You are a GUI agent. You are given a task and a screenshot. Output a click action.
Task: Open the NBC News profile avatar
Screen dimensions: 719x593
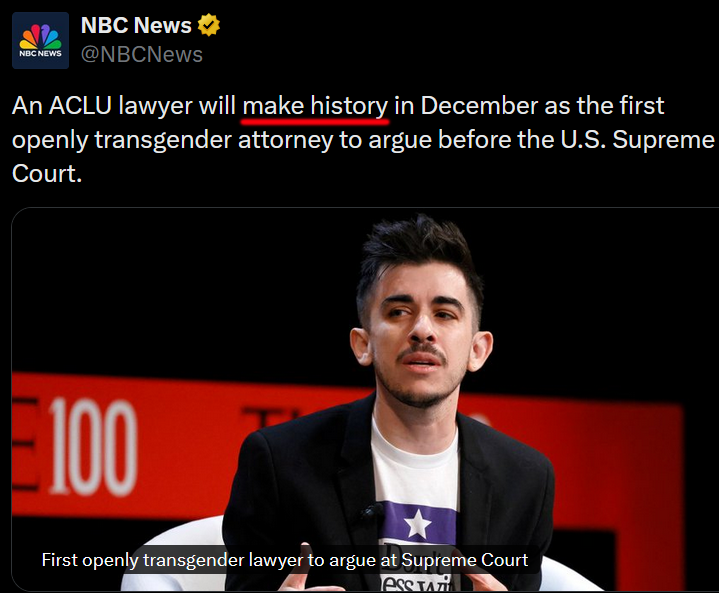40,40
